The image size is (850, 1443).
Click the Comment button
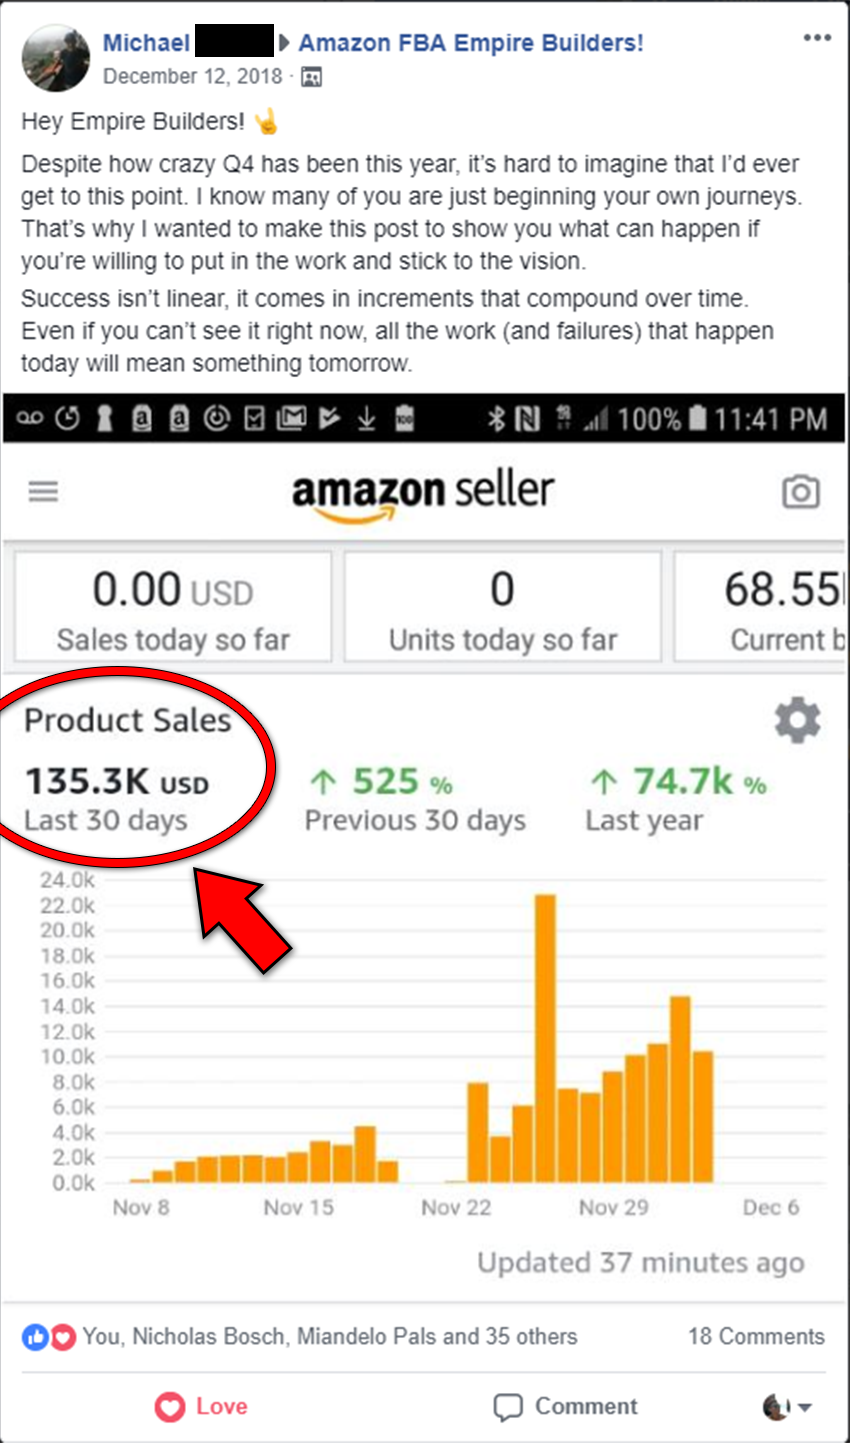pos(566,1406)
